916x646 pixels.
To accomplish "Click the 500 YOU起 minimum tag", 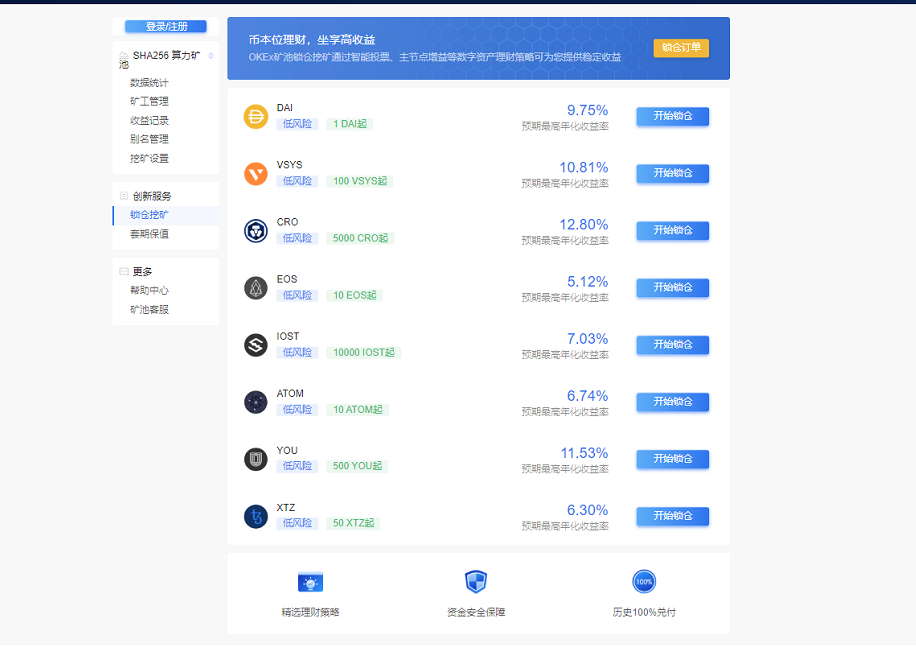I will 358,466.
